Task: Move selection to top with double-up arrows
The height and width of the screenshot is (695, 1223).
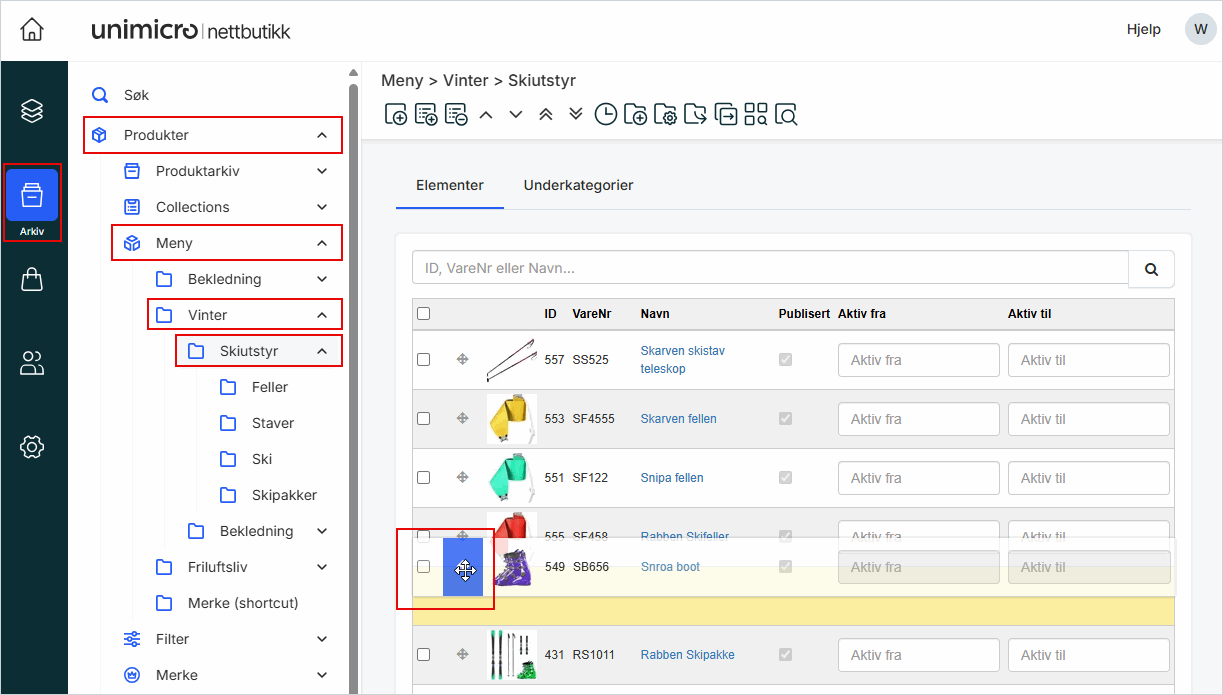Action: [545, 114]
